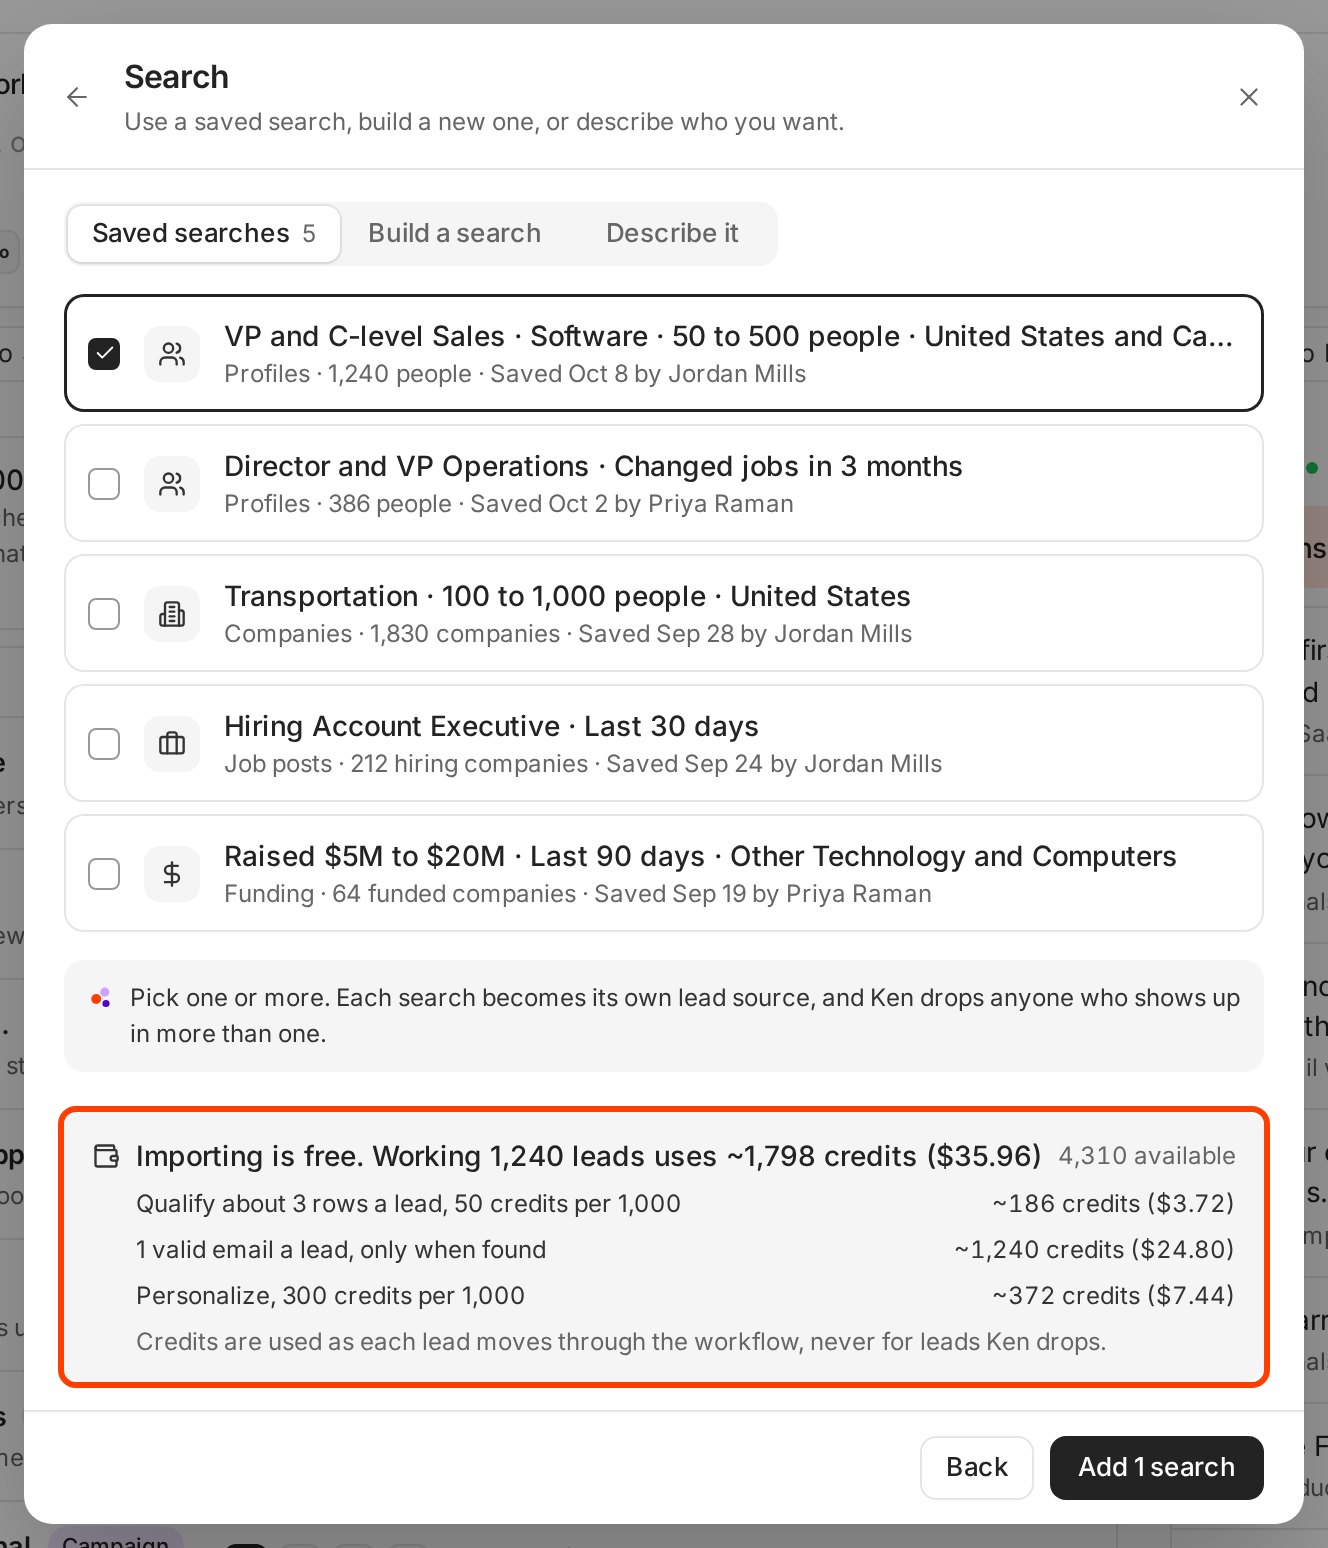Click the dollar icon for Raised $5M to $20M

[172, 874]
